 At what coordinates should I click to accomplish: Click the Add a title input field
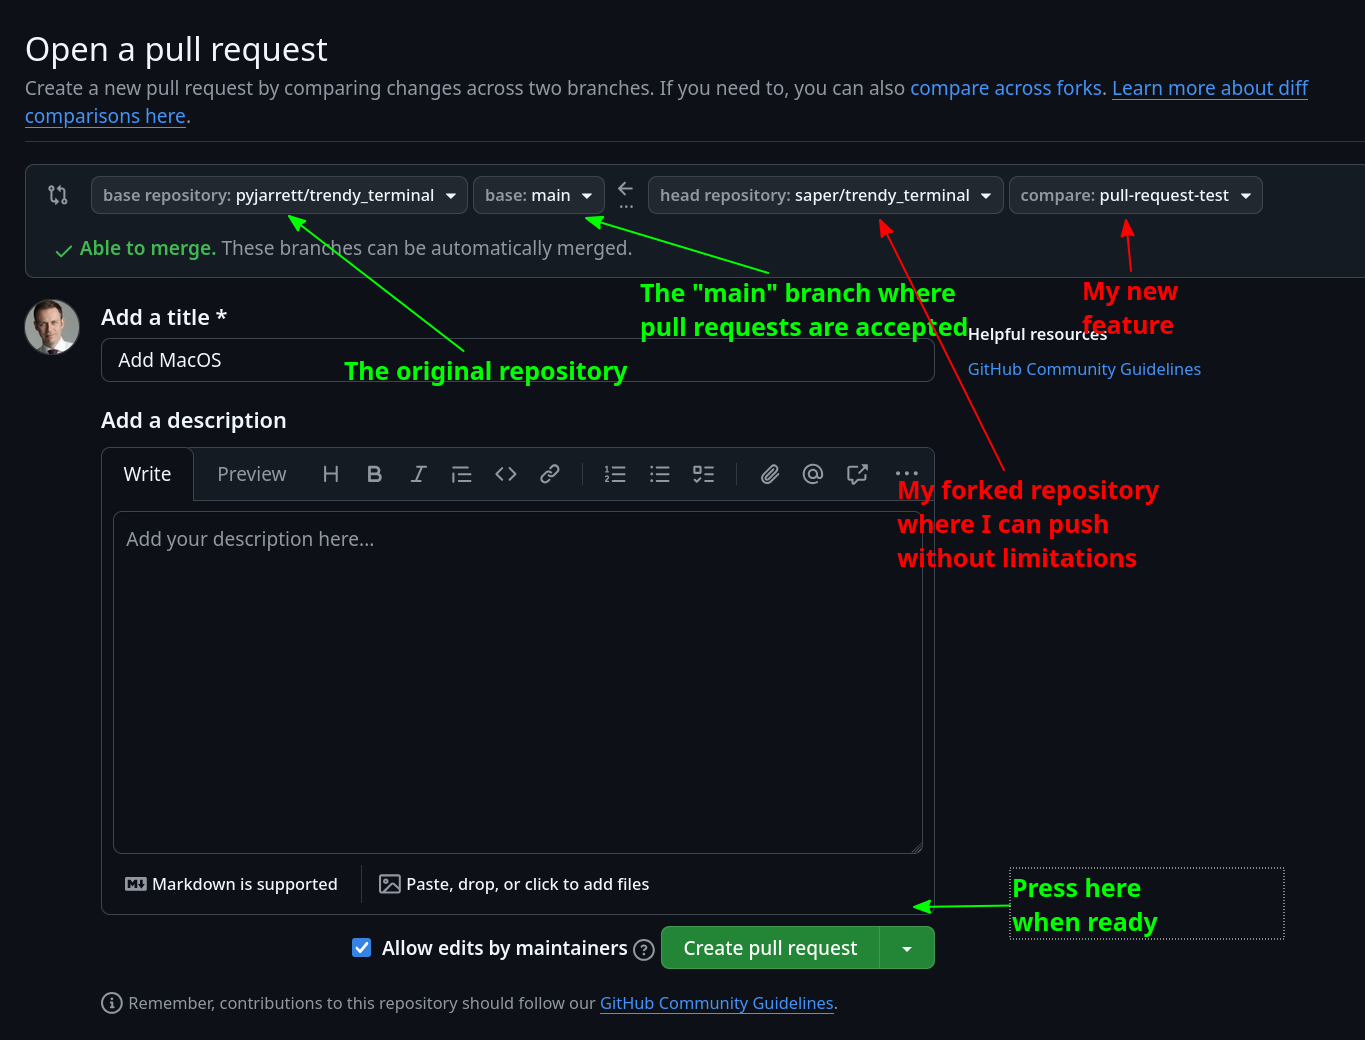coord(517,360)
